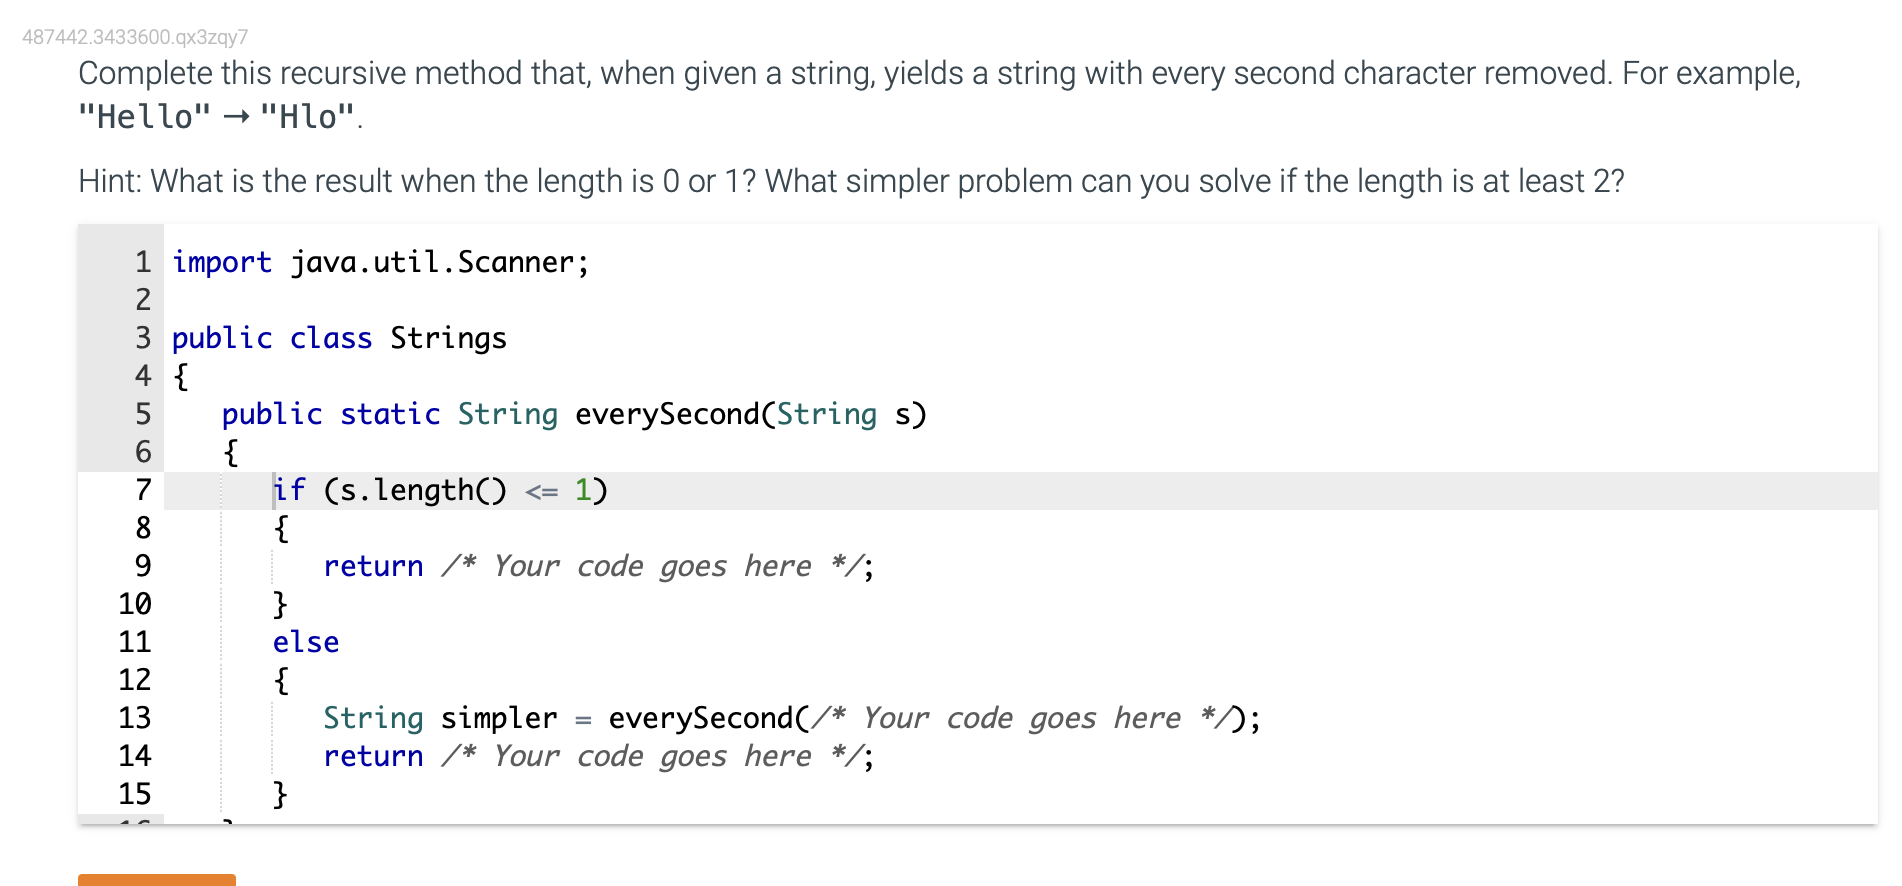Click the hint paragraph text
The width and height of the screenshot is (1902, 886).
[851, 181]
